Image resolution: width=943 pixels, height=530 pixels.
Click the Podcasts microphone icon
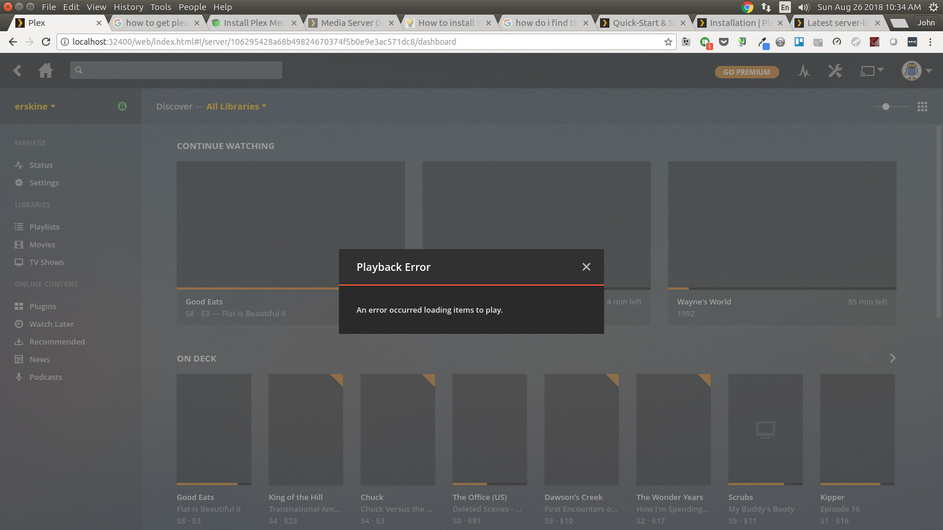[x=19, y=377]
